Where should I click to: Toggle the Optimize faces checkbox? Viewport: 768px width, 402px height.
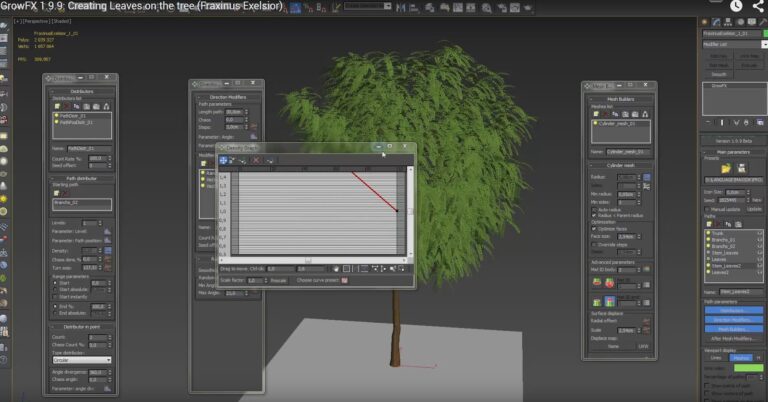coord(594,229)
